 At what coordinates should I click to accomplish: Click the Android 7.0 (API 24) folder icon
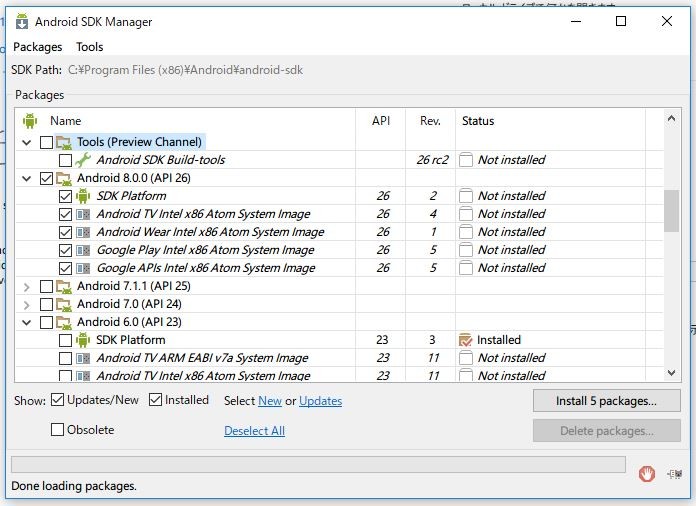[64, 304]
